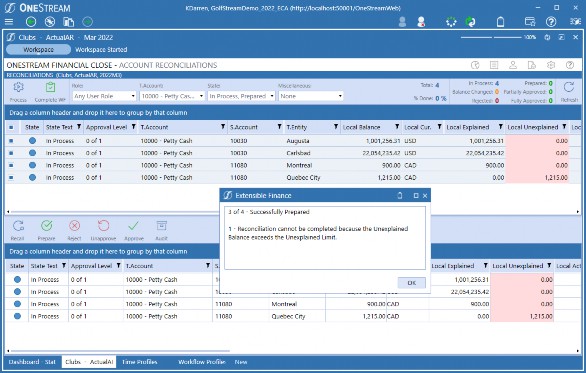
Task: Click the Prepare checkmark icon
Action: (46, 226)
